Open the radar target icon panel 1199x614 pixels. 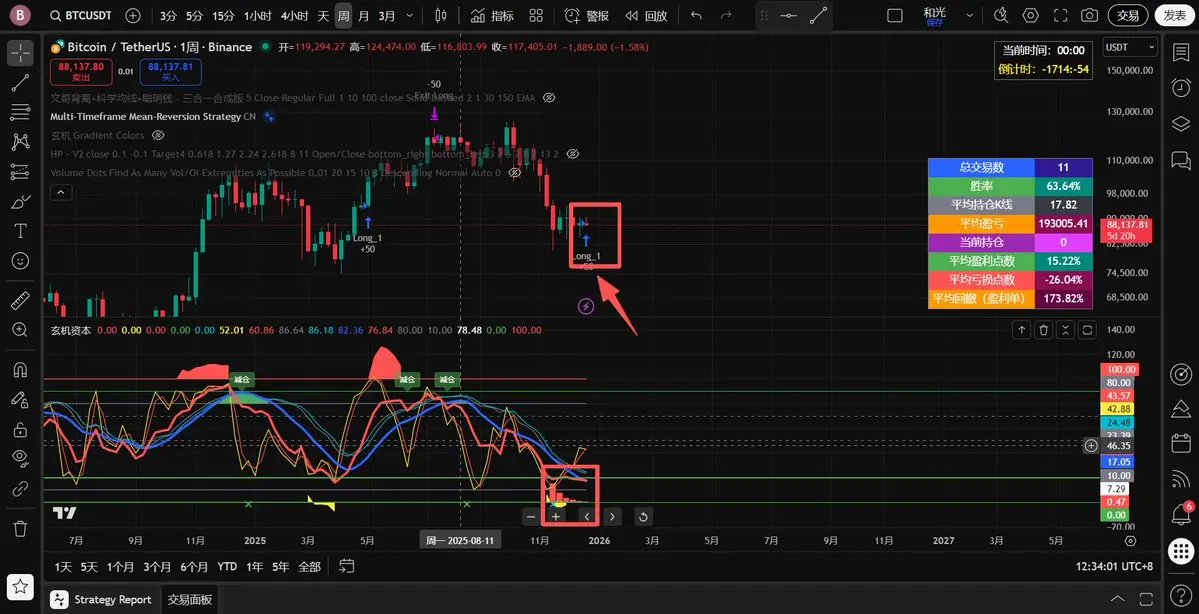coord(1181,375)
